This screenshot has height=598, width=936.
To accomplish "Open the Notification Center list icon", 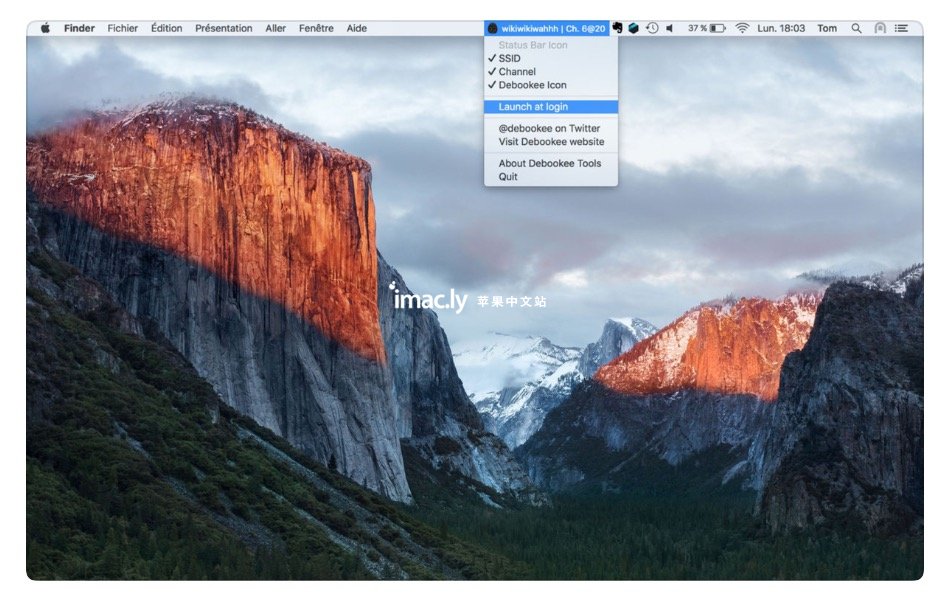I will point(901,28).
